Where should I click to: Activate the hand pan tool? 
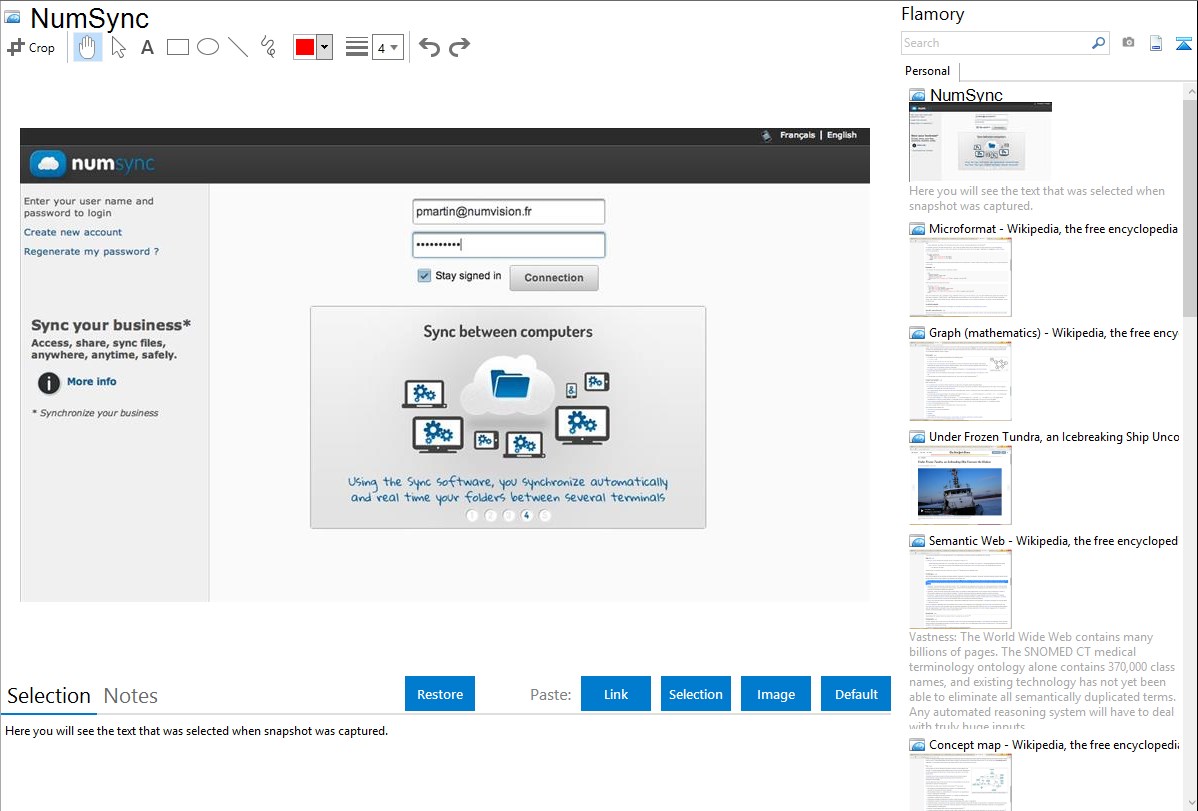pyautogui.click(x=88, y=47)
